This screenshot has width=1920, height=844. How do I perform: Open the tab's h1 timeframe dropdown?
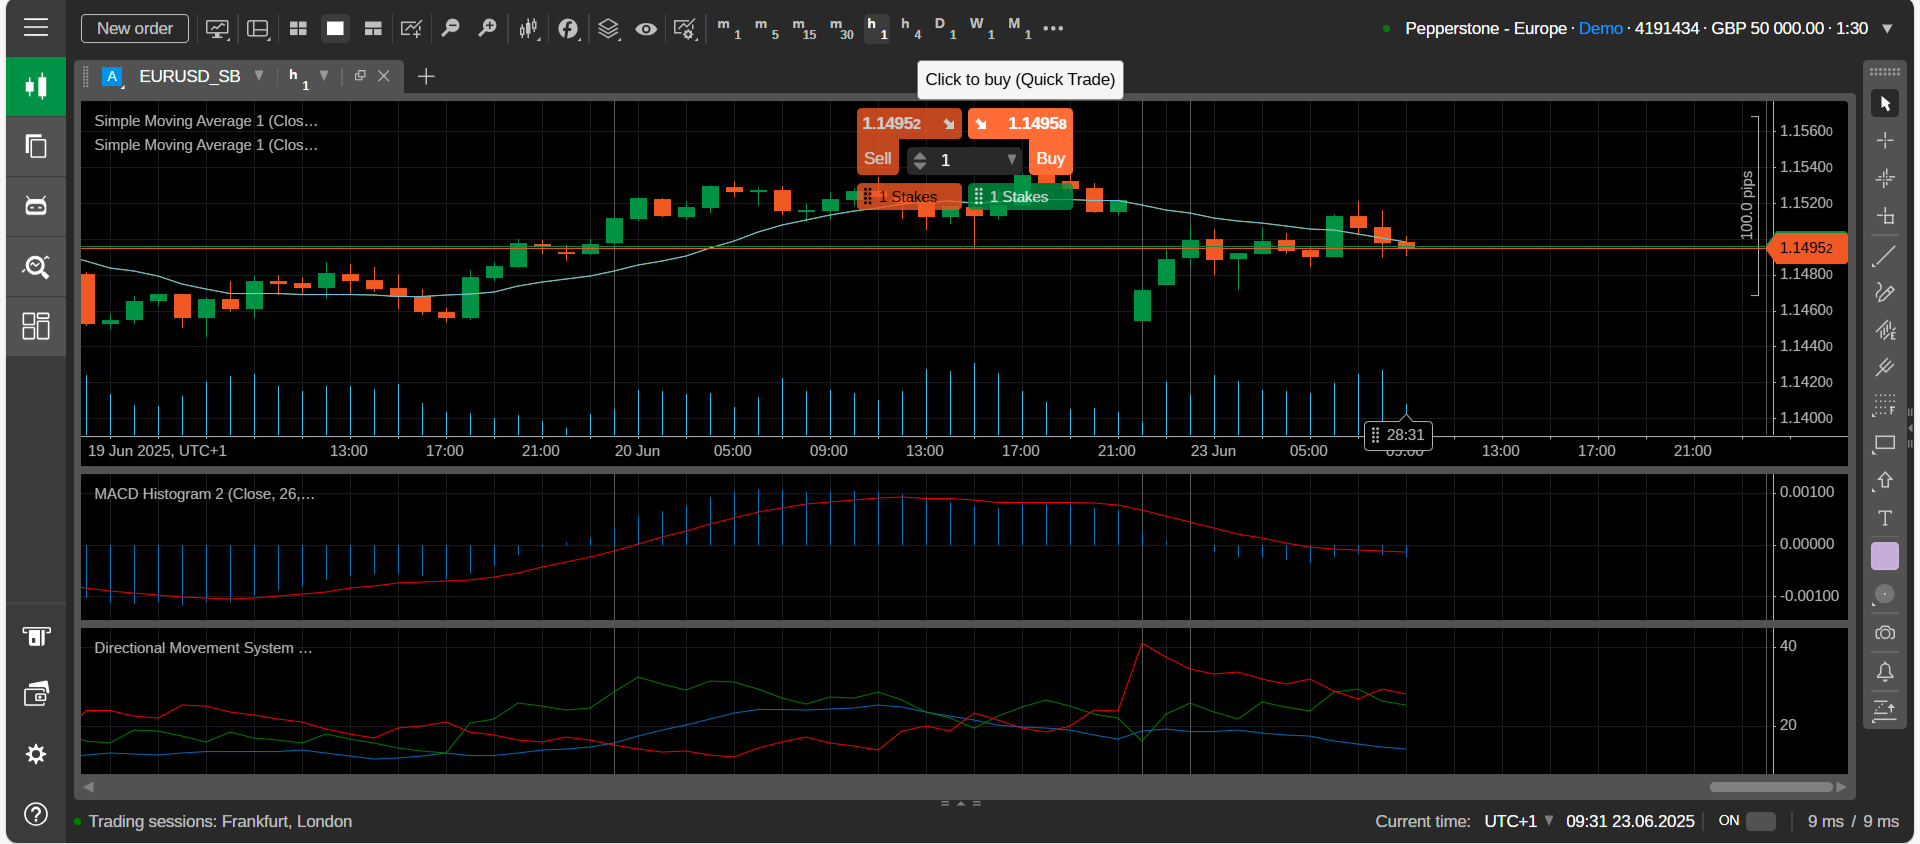point(324,76)
